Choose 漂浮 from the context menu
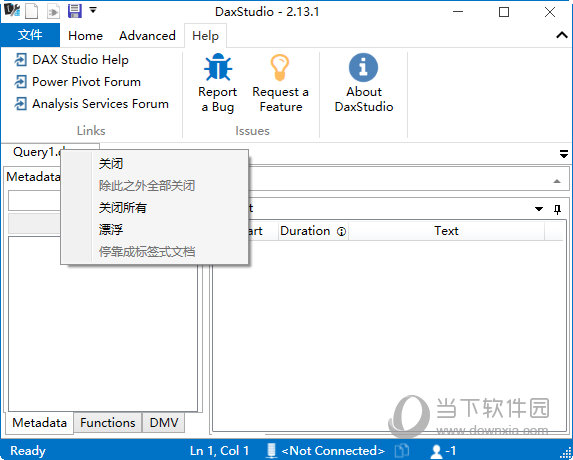Image resolution: width=573 pixels, height=460 pixels. 155,229
